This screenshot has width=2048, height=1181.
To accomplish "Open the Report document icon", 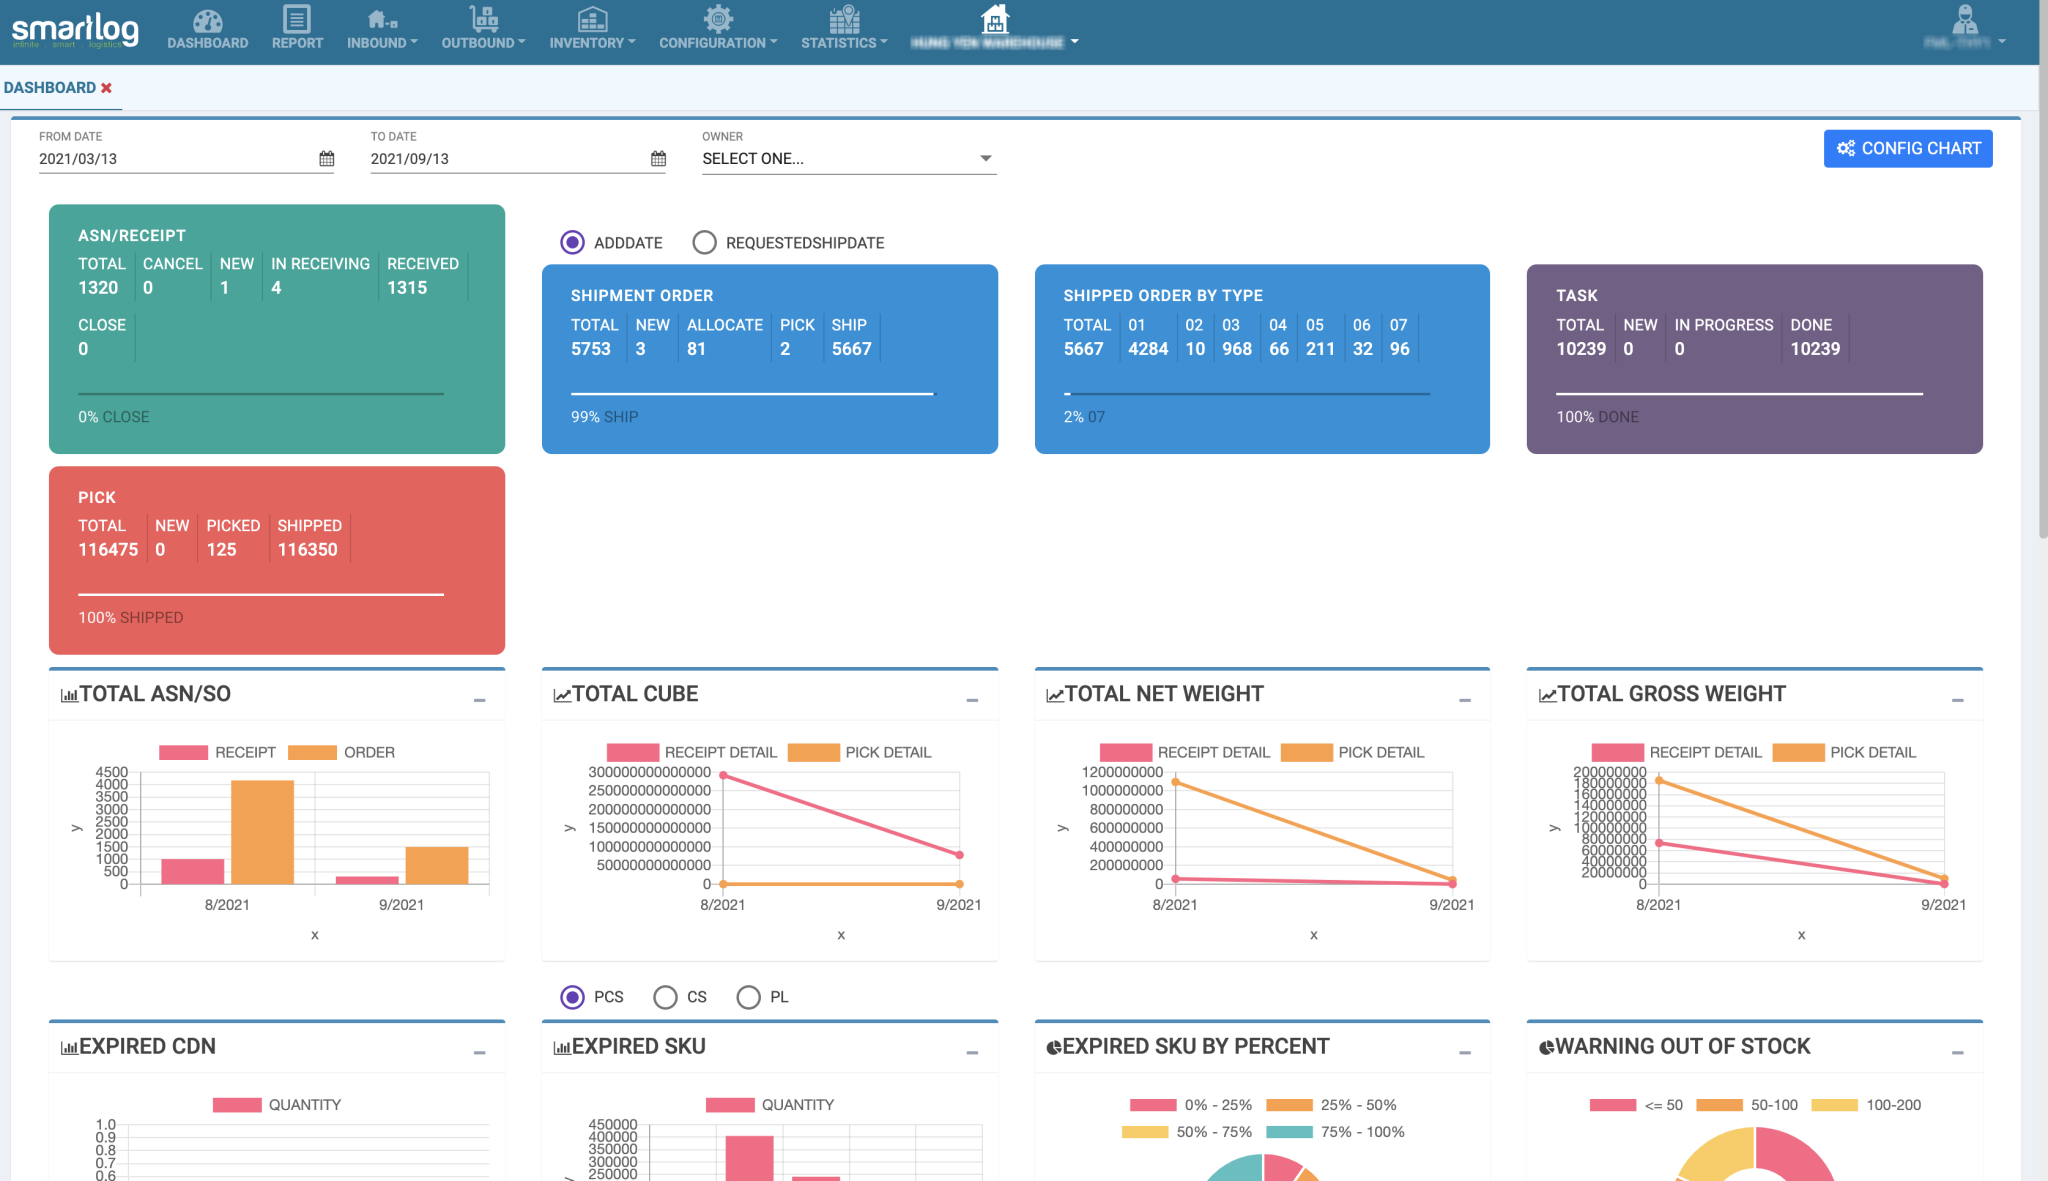I will (297, 20).
